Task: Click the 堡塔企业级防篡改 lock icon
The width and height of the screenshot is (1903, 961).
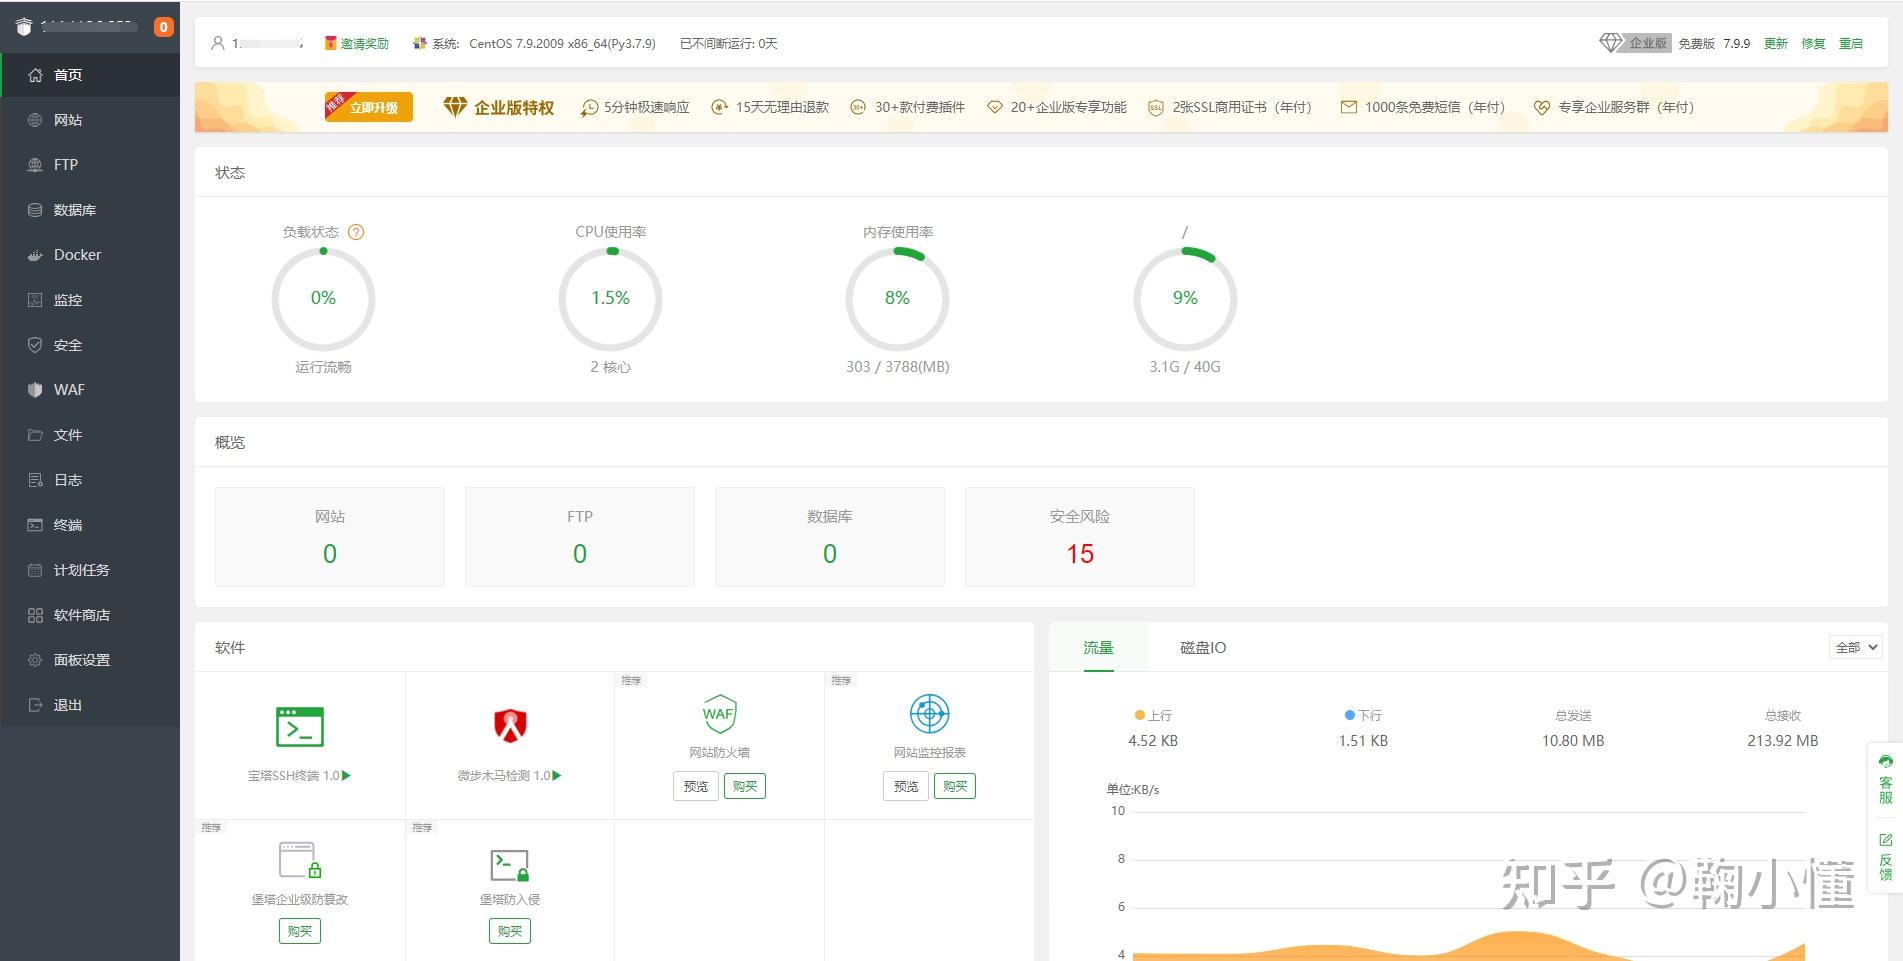Action: 300,861
